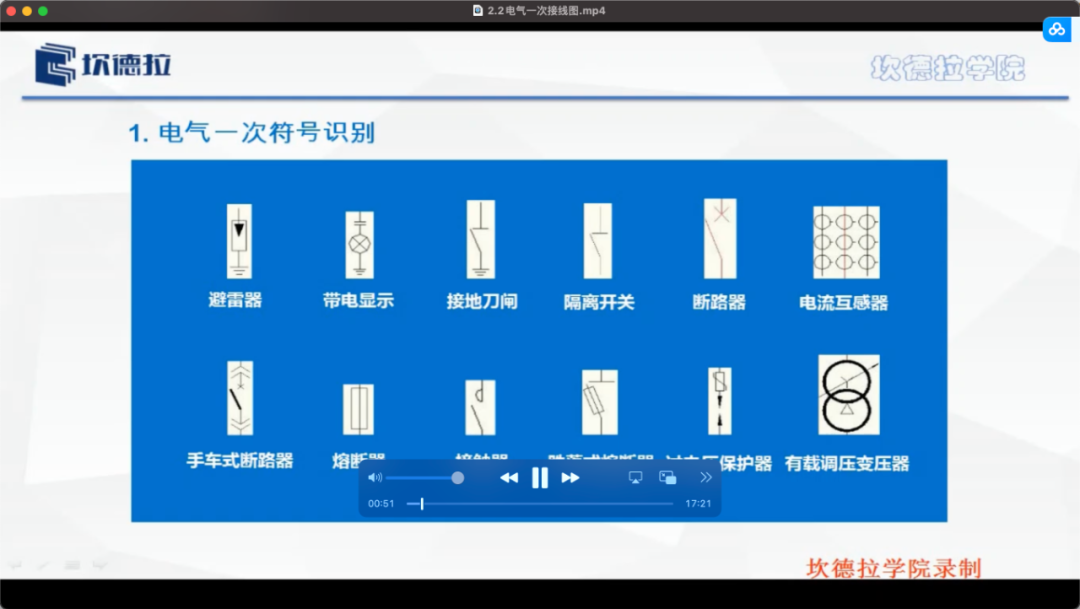Click the elapsed time 00:51
1080x609 pixels.
click(x=381, y=504)
